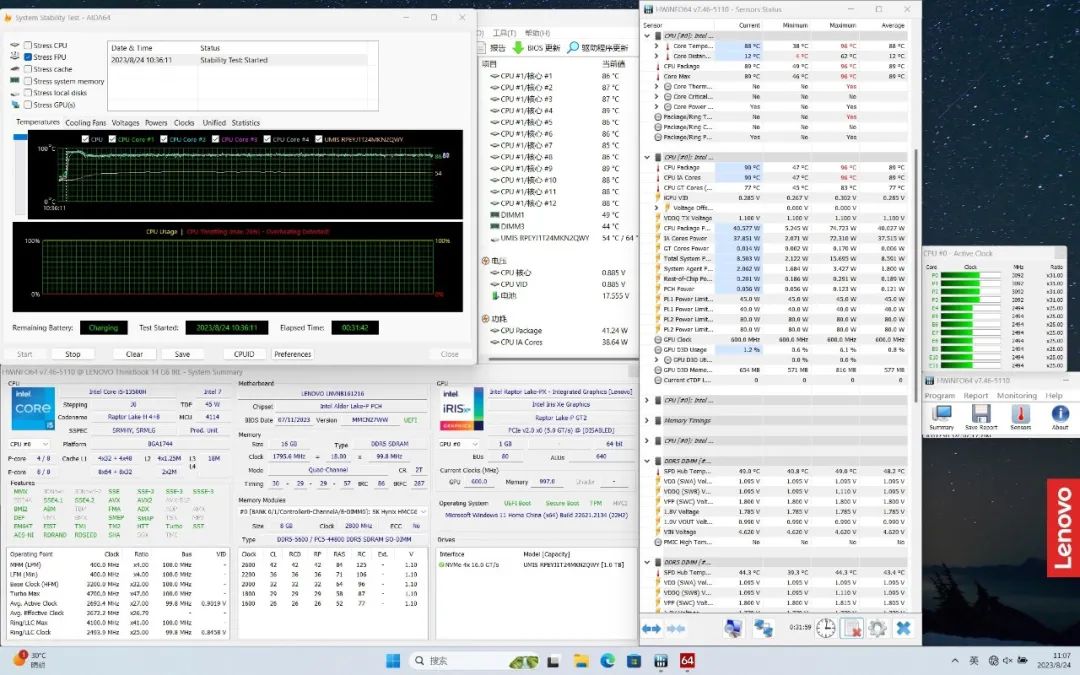1080x675 pixels.
Task: Open sensor settings gear icon
Action: 877,628
